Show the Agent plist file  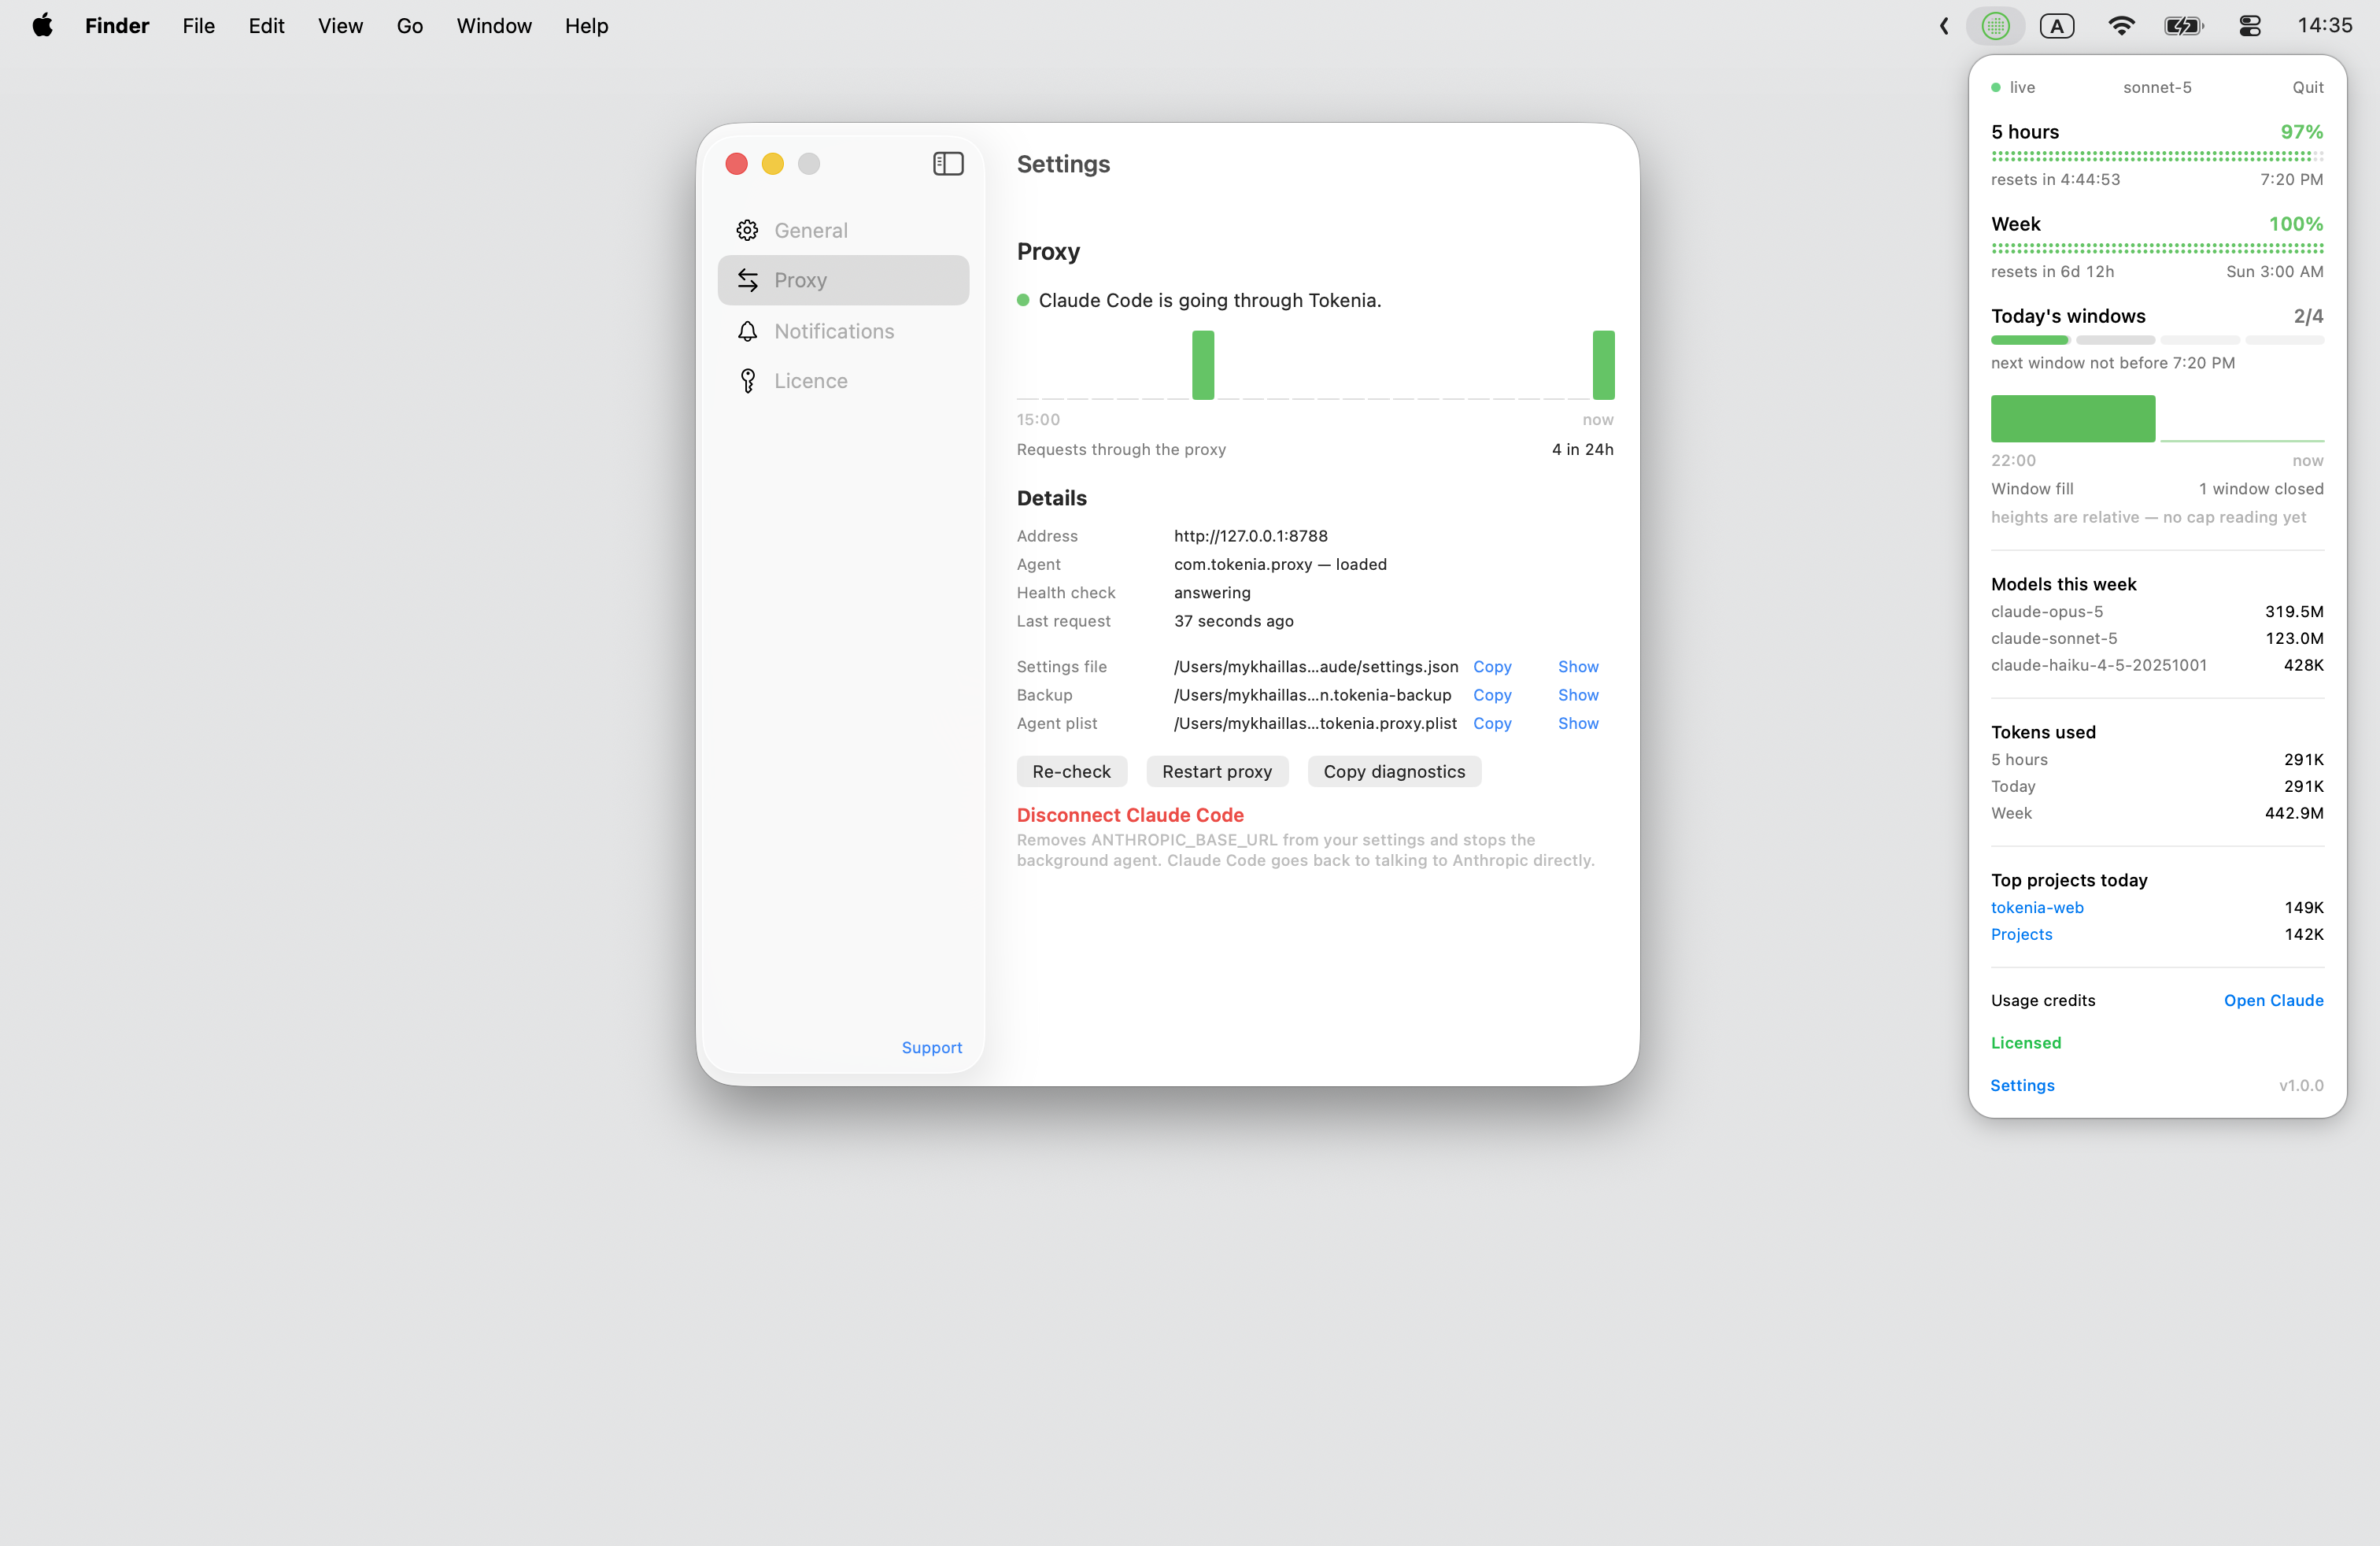(x=1578, y=723)
